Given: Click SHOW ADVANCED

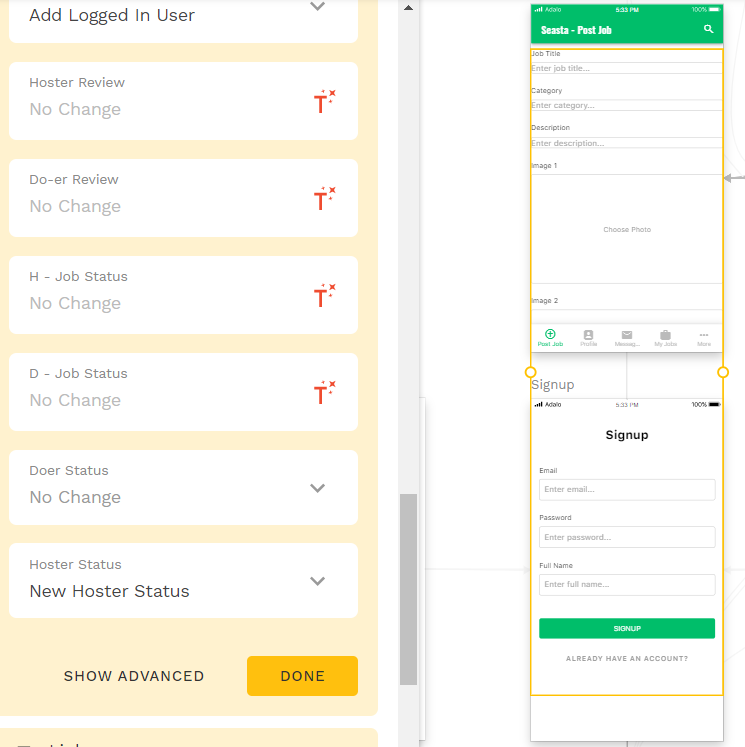Looking at the screenshot, I should coord(134,676).
